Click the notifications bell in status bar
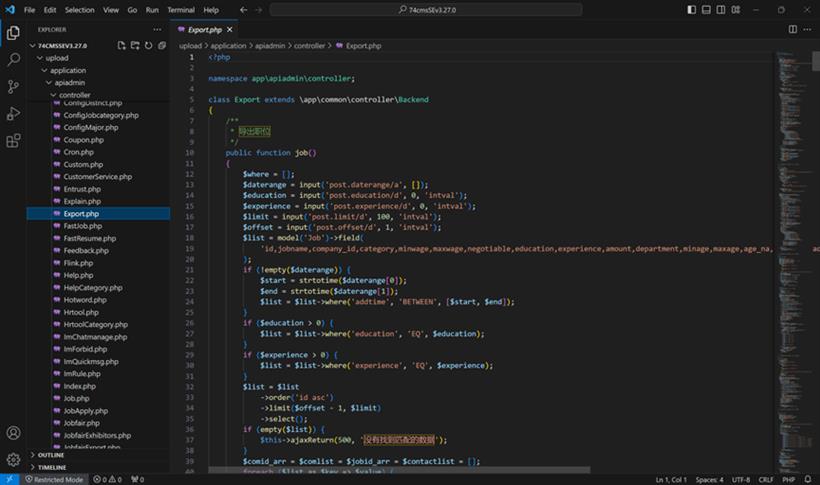The width and height of the screenshot is (820, 485). (x=808, y=479)
